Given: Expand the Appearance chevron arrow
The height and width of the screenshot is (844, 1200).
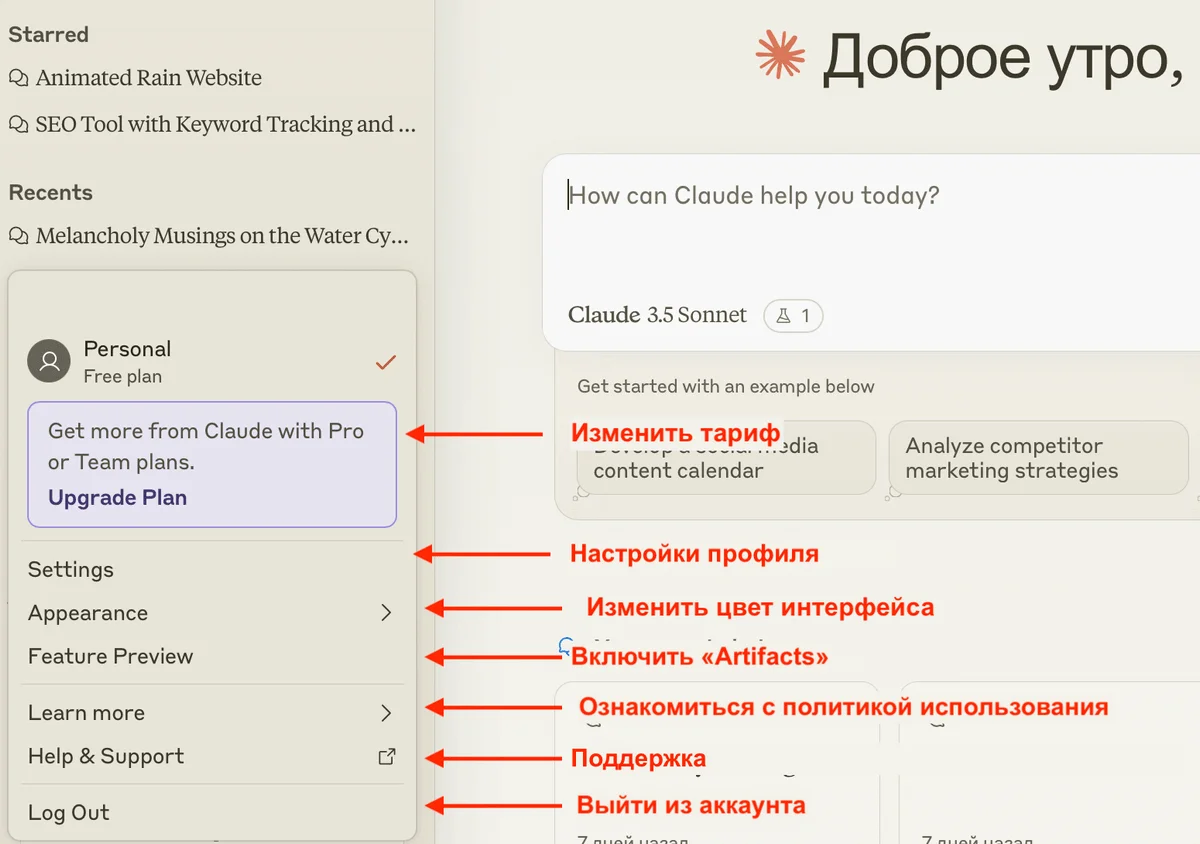Looking at the screenshot, I should click(386, 613).
